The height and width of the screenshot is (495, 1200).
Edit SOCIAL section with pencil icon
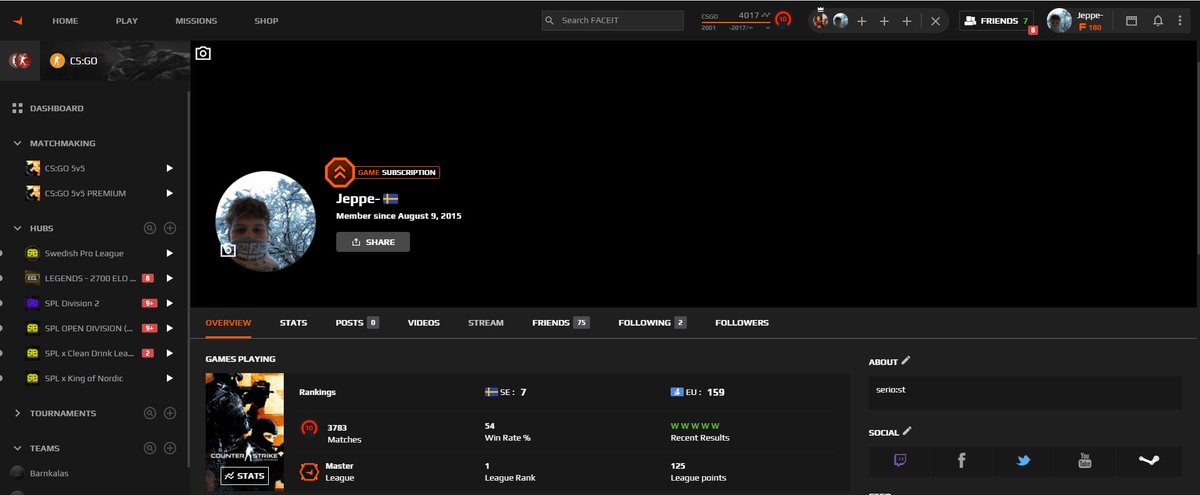point(907,431)
